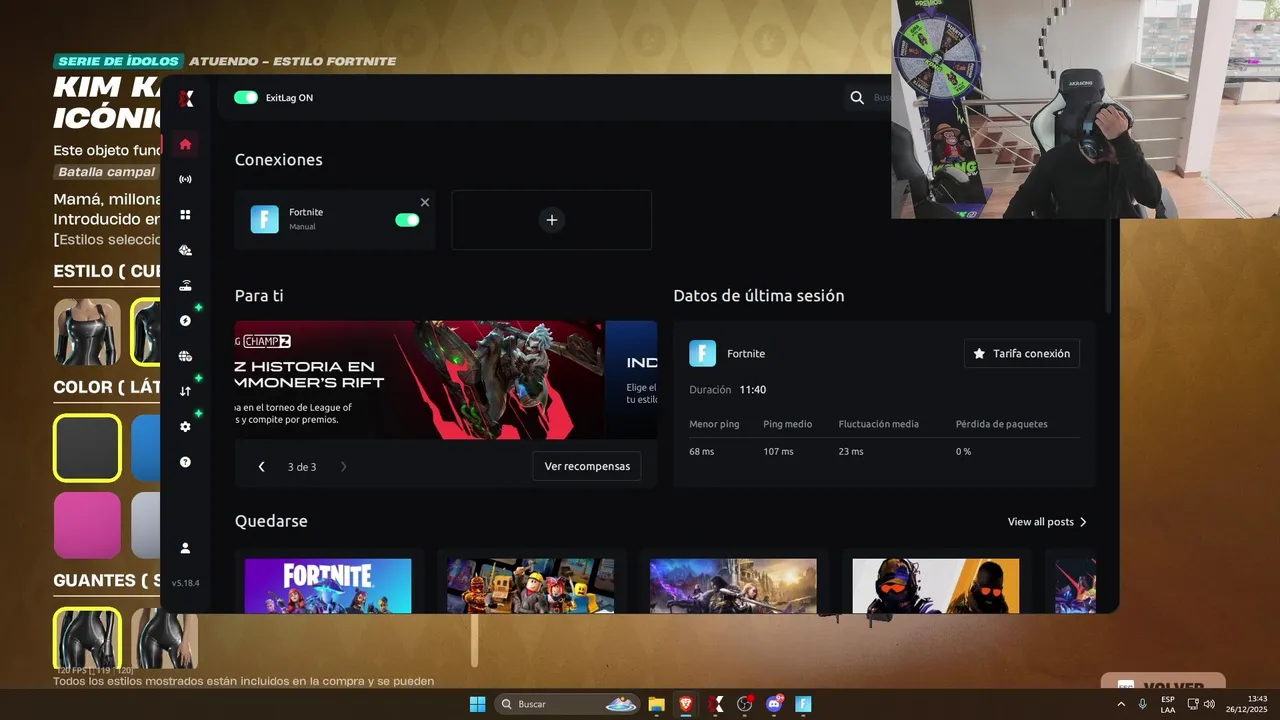Image resolution: width=1280 pixels, height=720 pixels.
Task: Open the apps grid icon in sidebar
Action: coord(185,215)
